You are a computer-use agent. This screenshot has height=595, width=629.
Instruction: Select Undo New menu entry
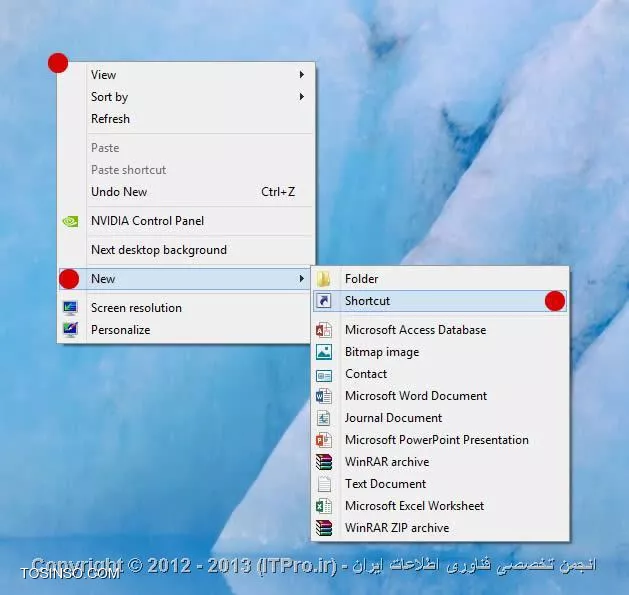click(x=186, y=192)
